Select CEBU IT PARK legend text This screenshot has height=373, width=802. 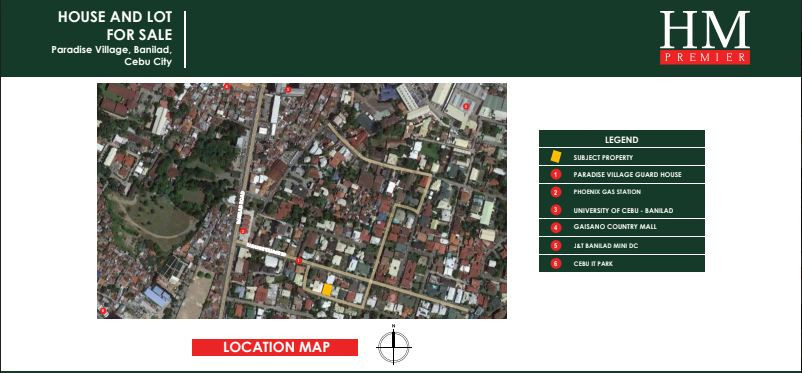pyautogui.click(x=593, y=264)
